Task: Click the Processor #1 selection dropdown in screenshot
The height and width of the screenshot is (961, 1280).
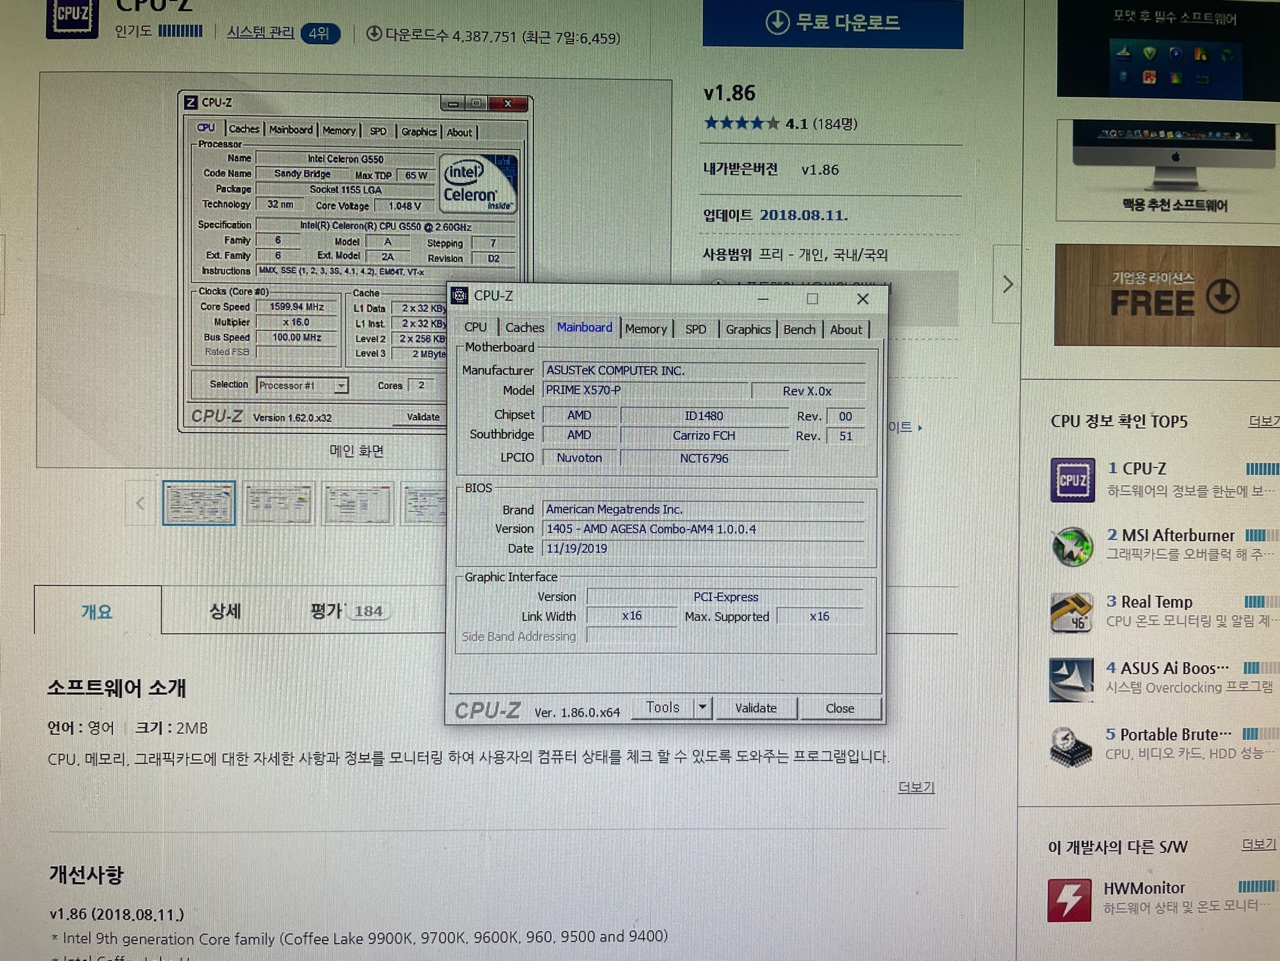Action: (302, 385)
